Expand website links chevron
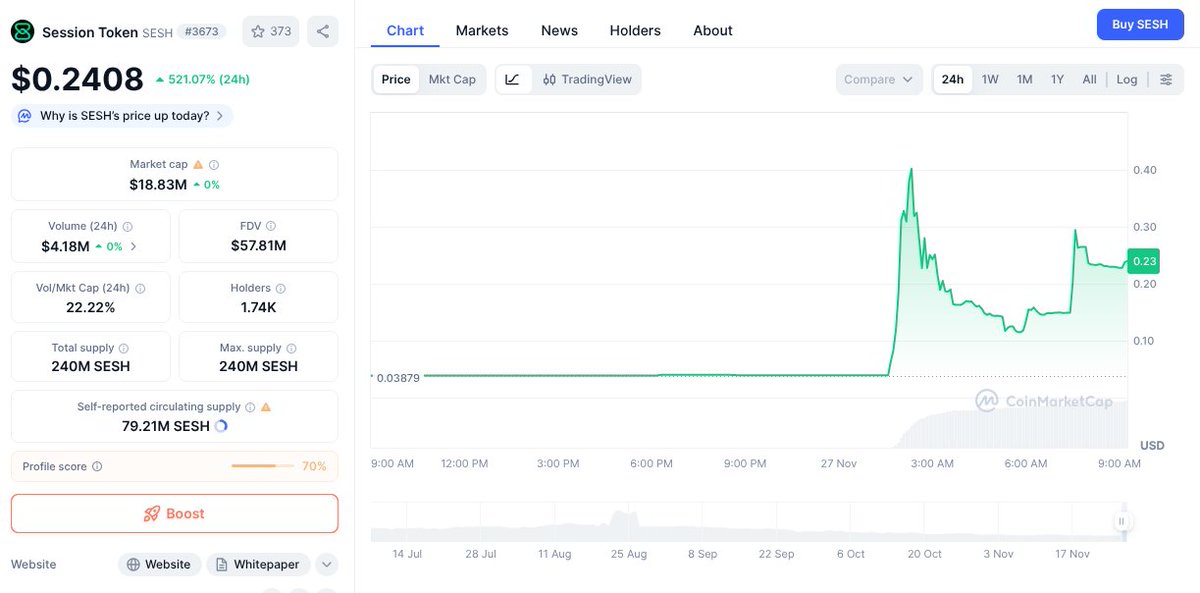Screen dimensions: 1200x593 [327, 564]
